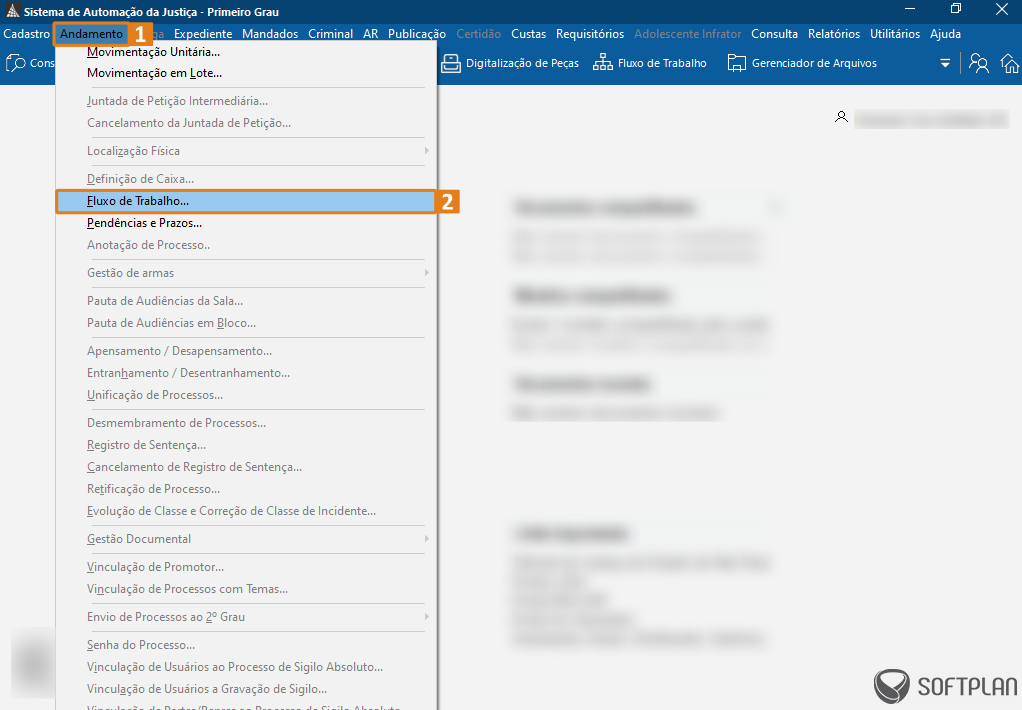
Task: Open the AR menu
Action: pyautogui.click(x=371, y=34)
